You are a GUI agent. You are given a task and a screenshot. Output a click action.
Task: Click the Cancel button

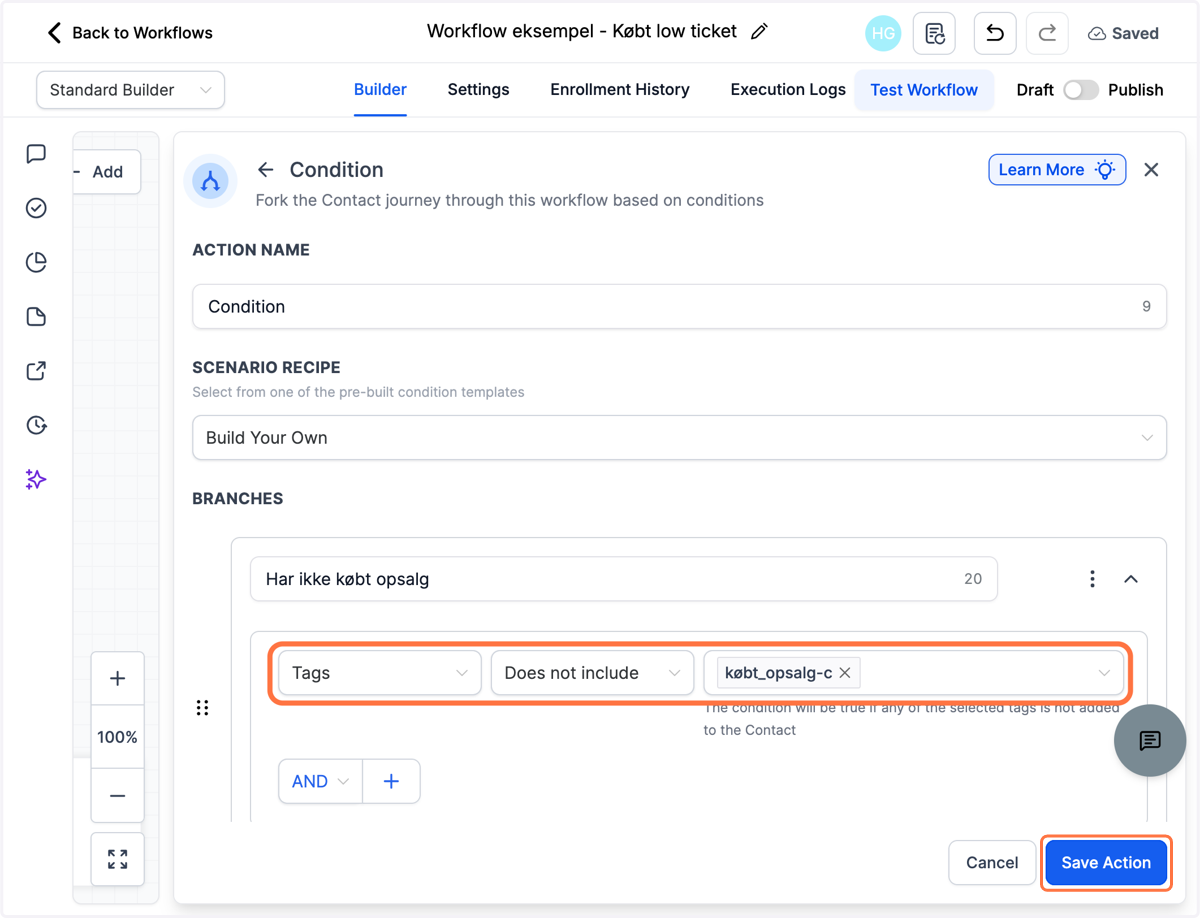point(992,862)
